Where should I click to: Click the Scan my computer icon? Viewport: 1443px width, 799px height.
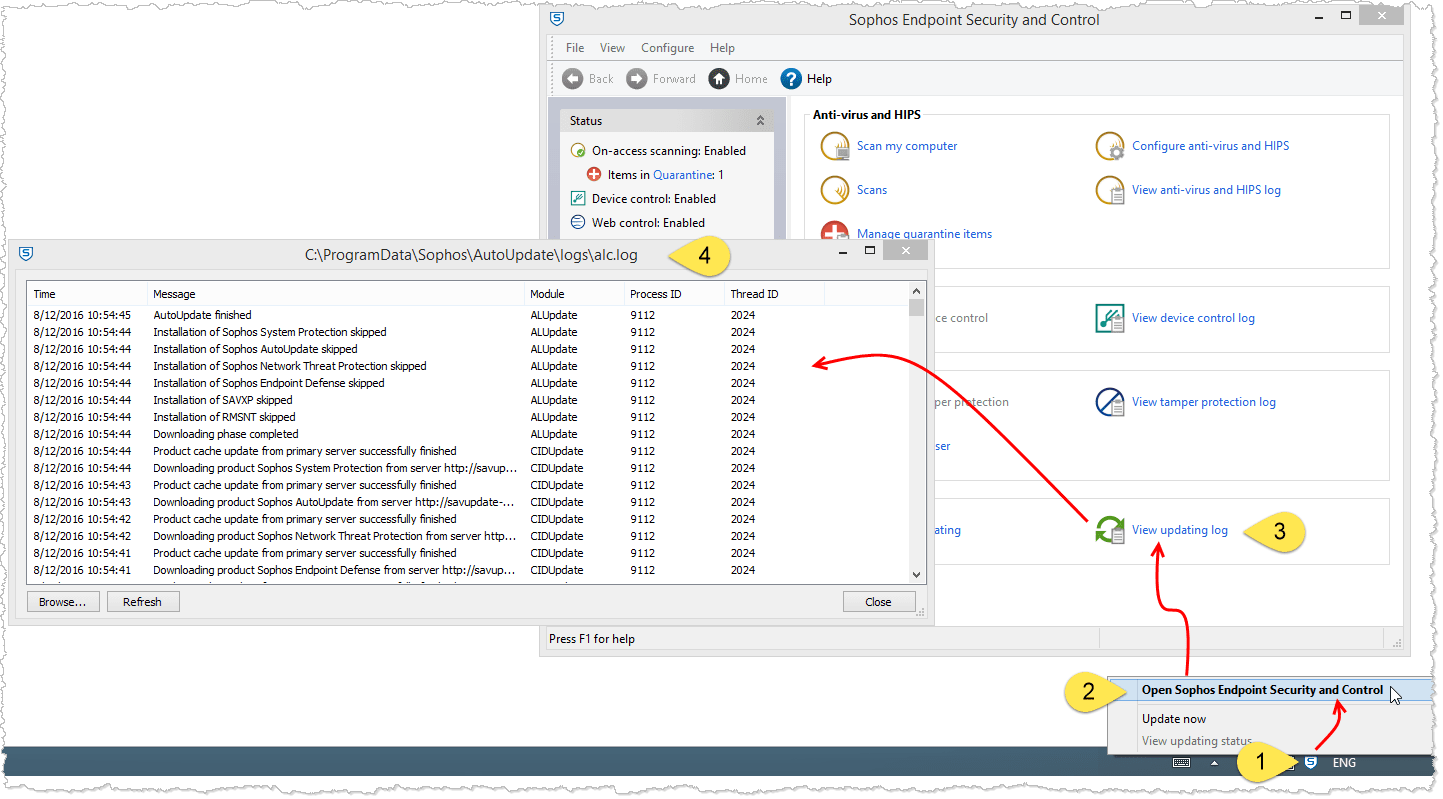[835, 147]
